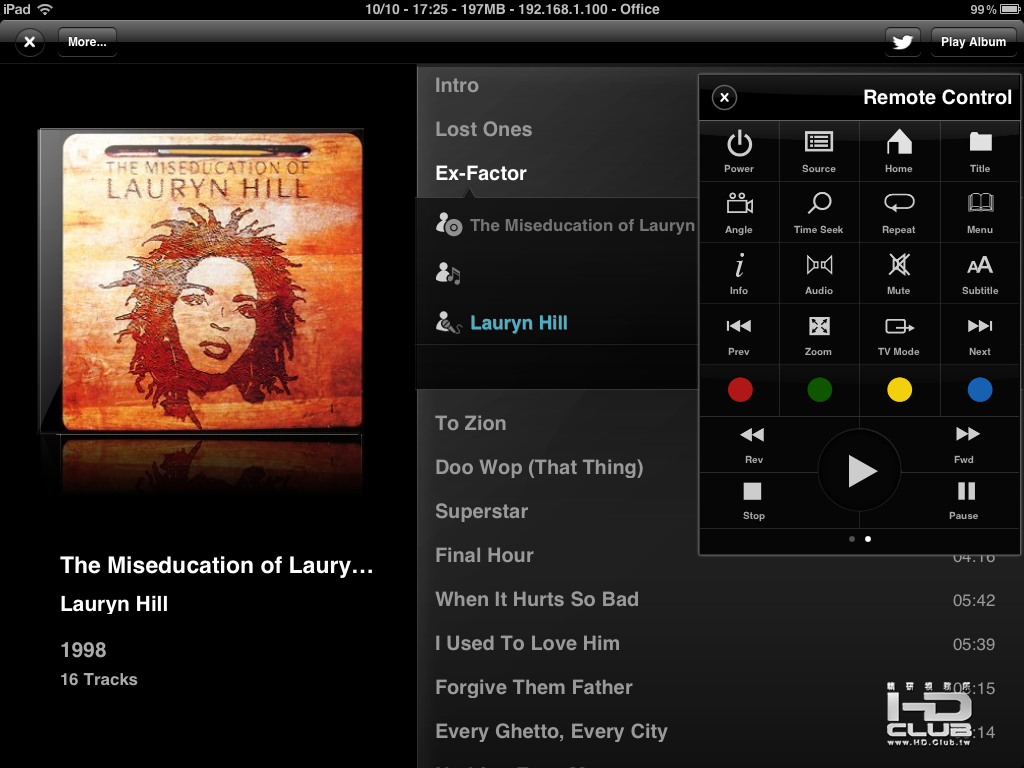Tap the yellow color button
This screenshot has height=768, width=1024.
(x=899, y=390)
